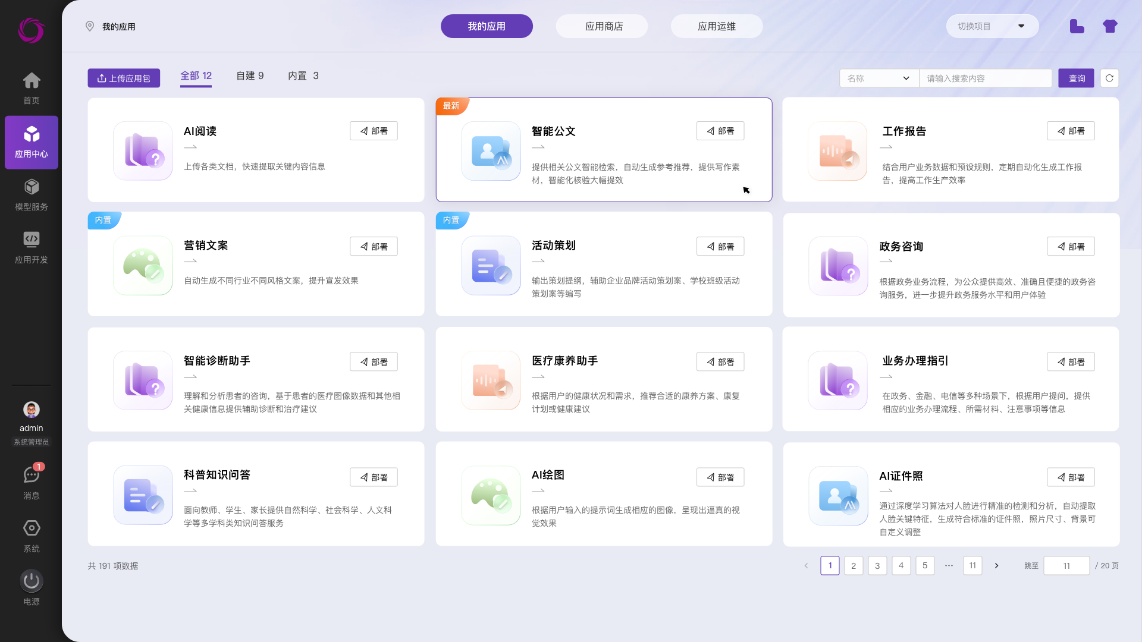Click the pagination ellipsis to jump pages
This screenshot has width=1142, height=642.
(948, 565)
